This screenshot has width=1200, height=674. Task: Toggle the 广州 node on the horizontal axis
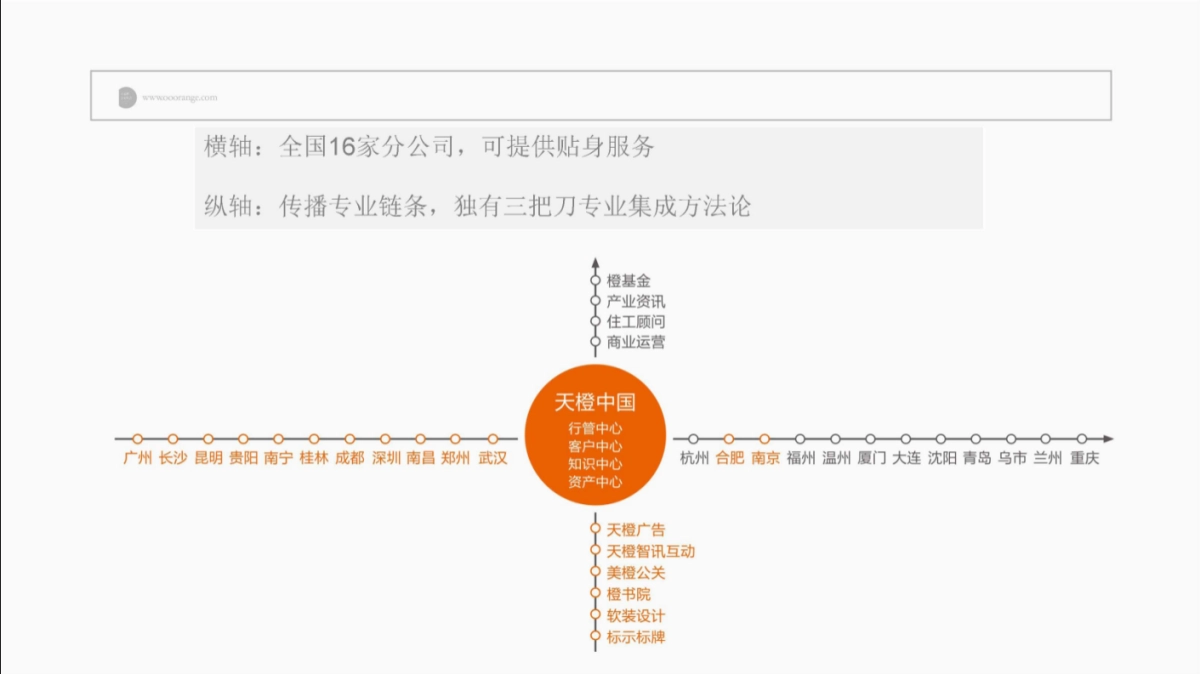tap(137, 438)
